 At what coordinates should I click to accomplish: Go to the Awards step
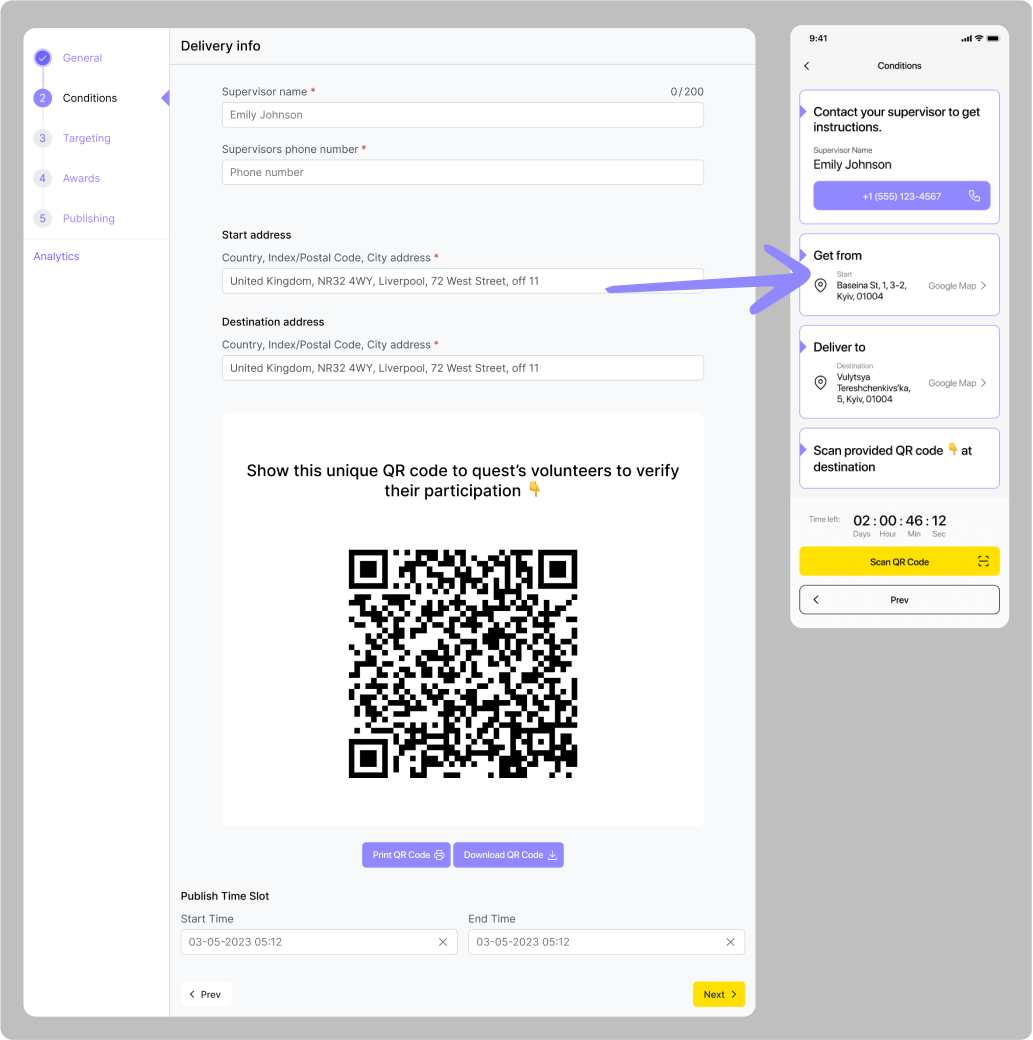pos(81,178)
